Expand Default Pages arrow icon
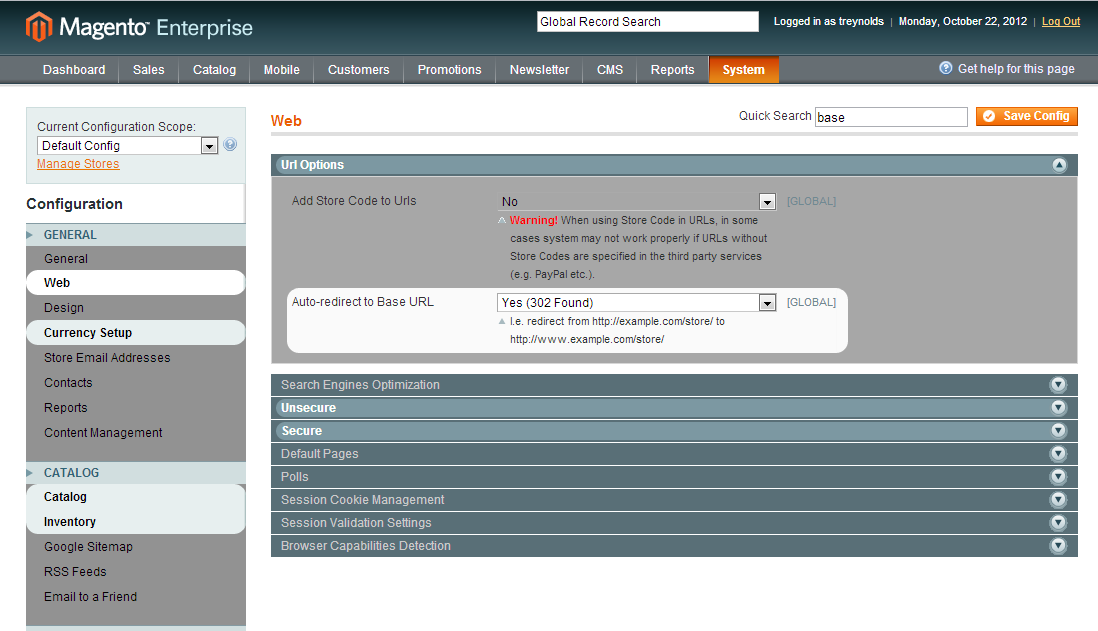Image resolution: width=1098 pixels, height=631 pixels. pyautogui.click(x=1058, y=454)
